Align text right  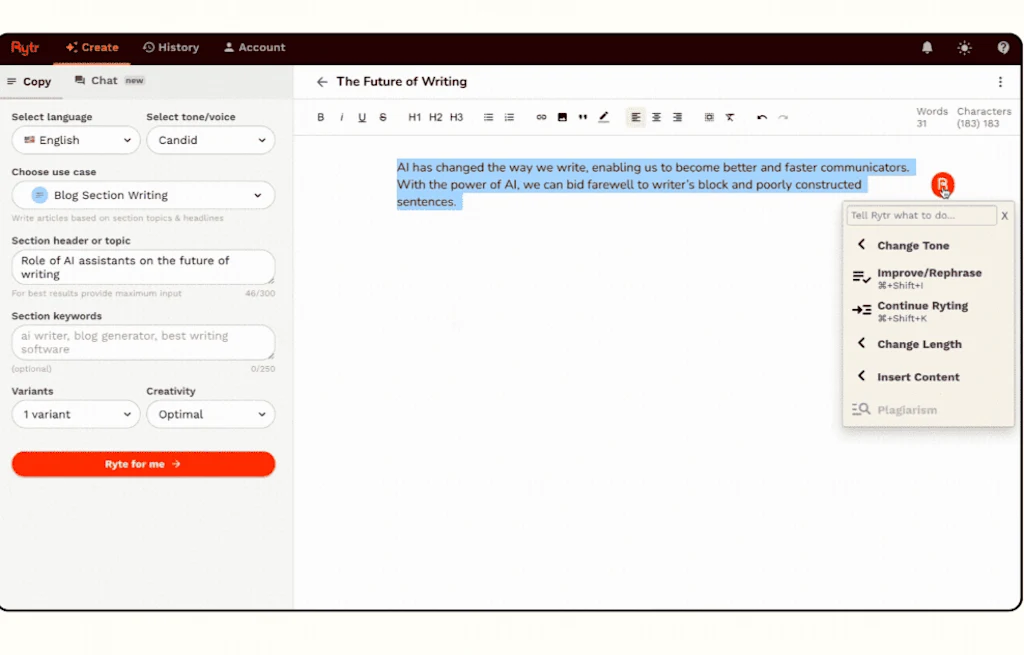click(677, 117)
